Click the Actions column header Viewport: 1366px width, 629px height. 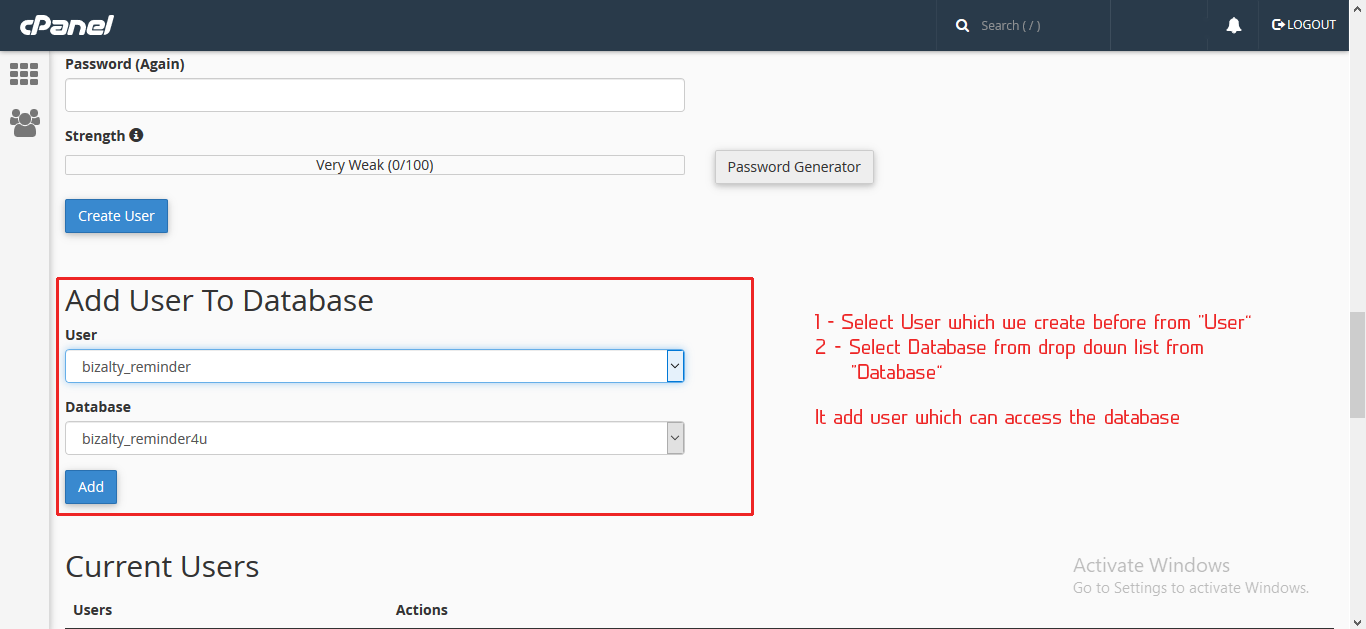(421, 610)
